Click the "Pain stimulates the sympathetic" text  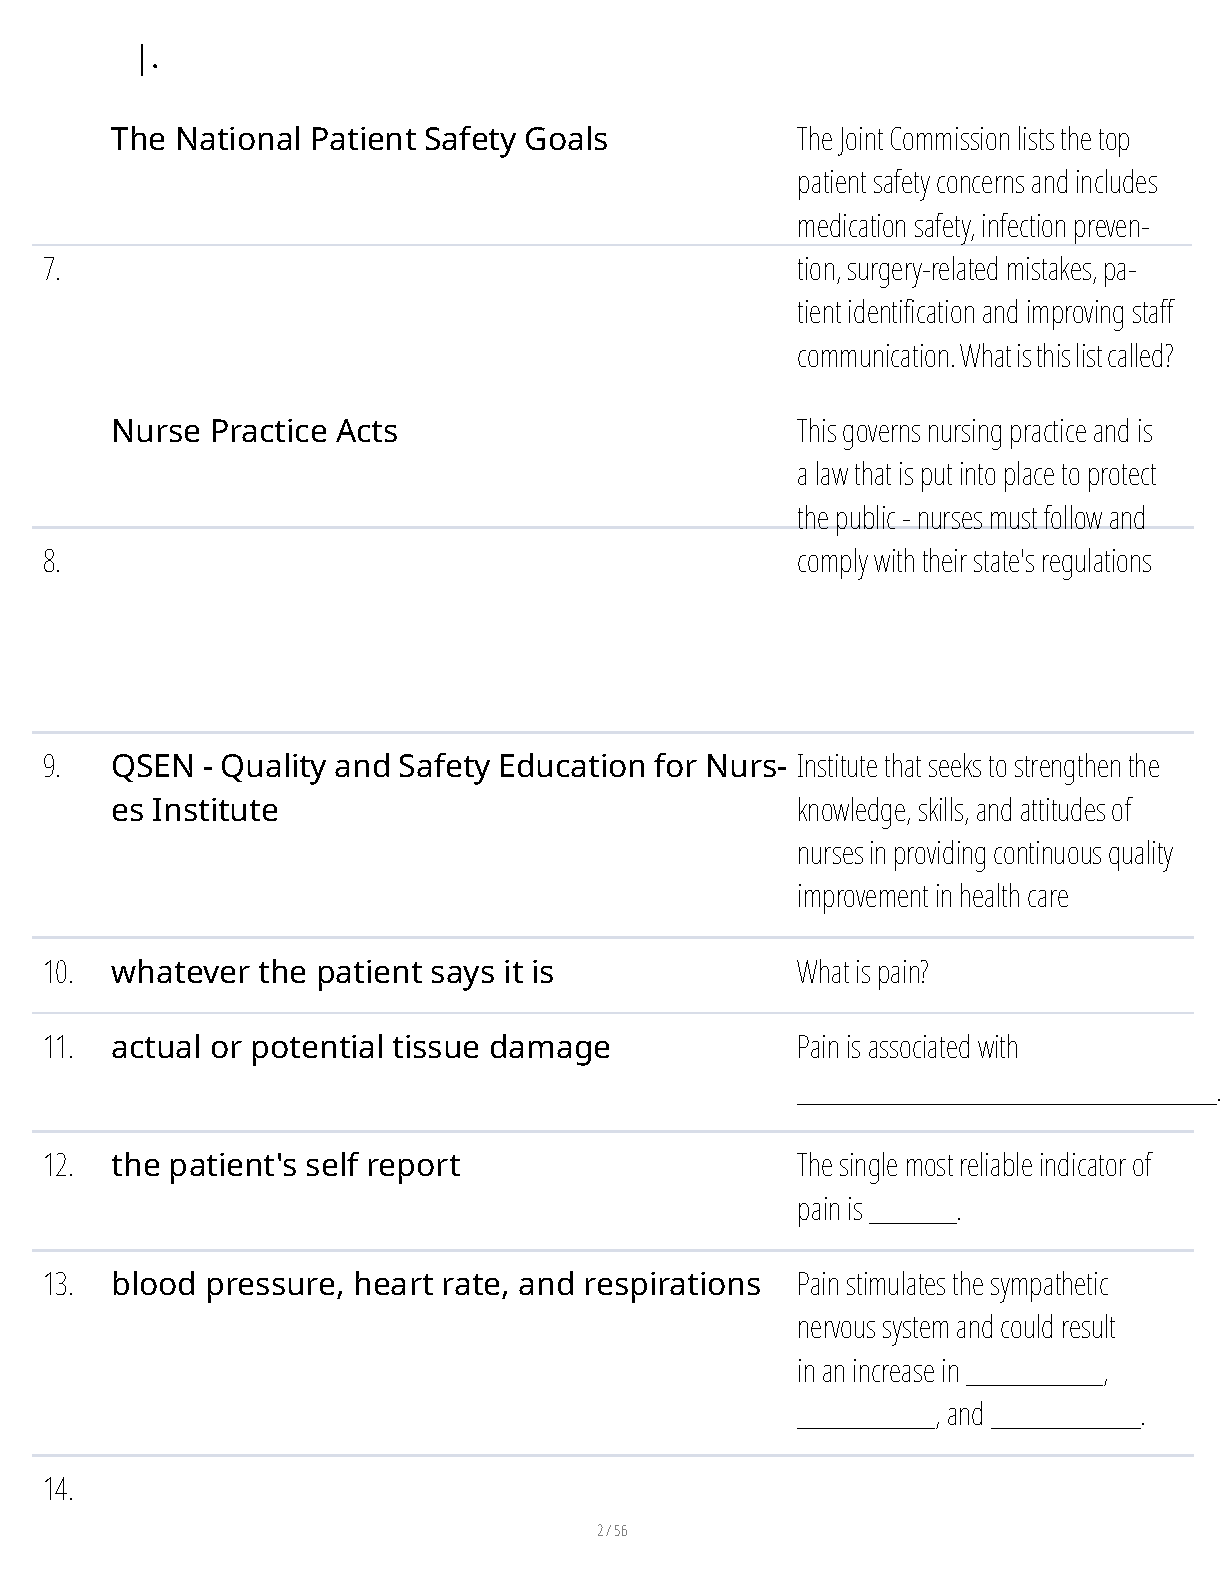tap(952, 1284)
